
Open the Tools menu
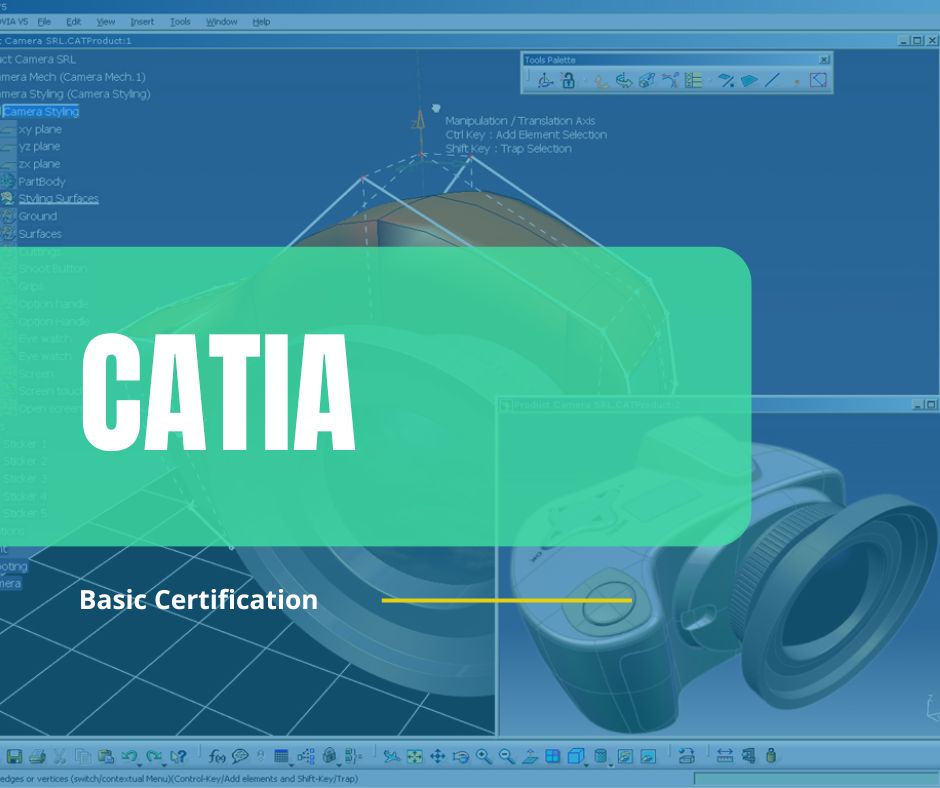pyautogui.click(x=180, y=22)
